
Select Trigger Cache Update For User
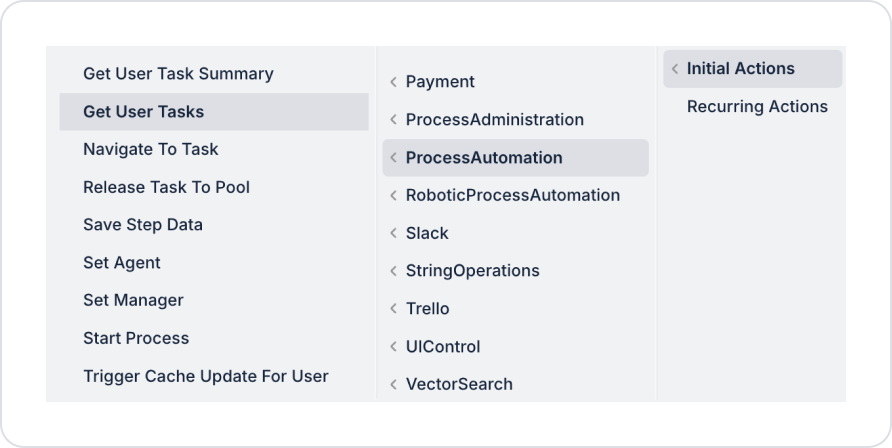click(x=206, y=376)
